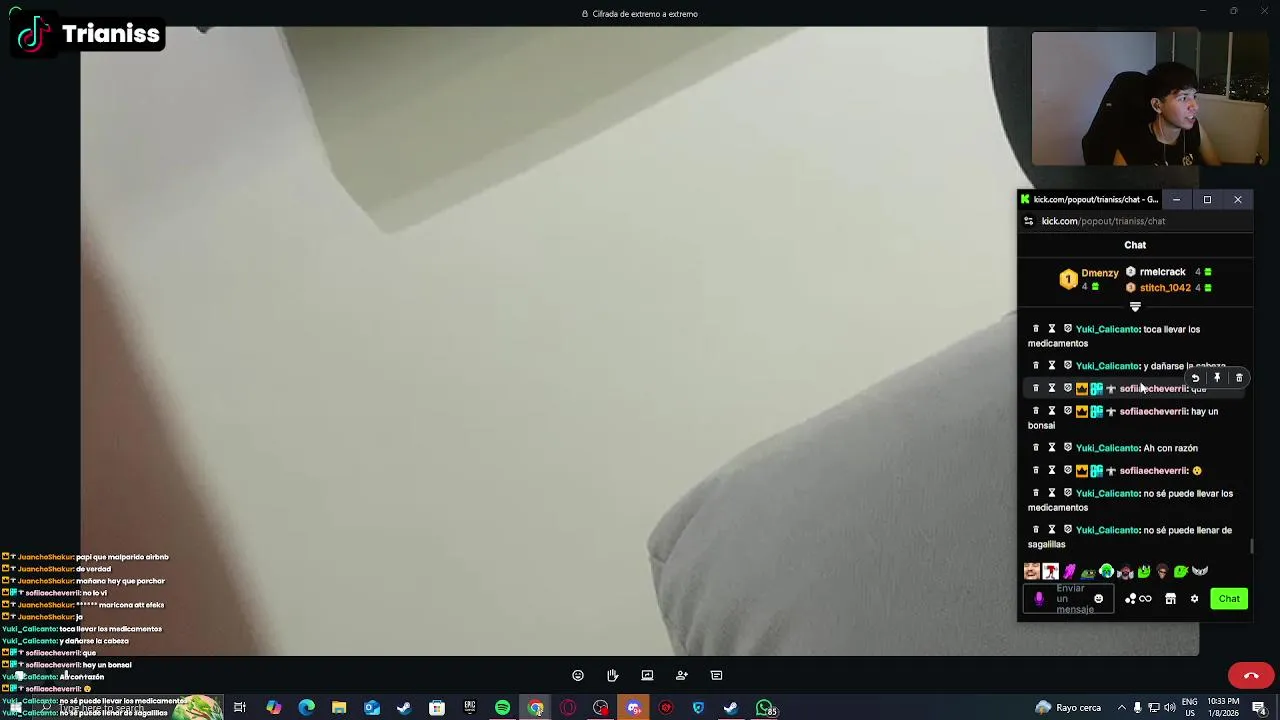This screenshot has height=720, width=1280.
Task: Click Yuki_Calicanto username on 'Ah con razón'
Action: tap(1107, 448)
